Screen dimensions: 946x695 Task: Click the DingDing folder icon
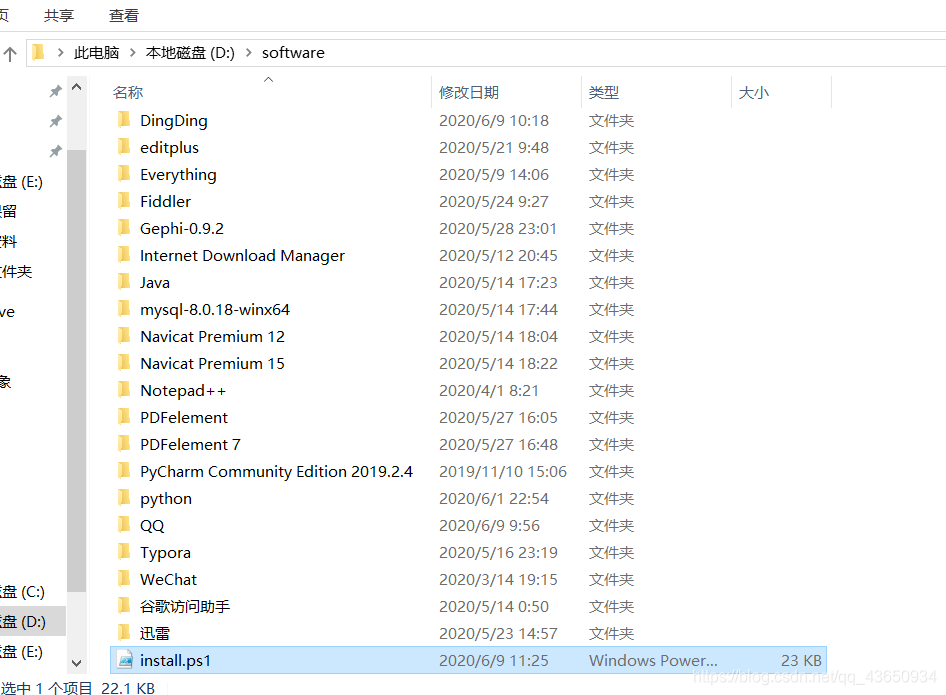coord(124,119)
